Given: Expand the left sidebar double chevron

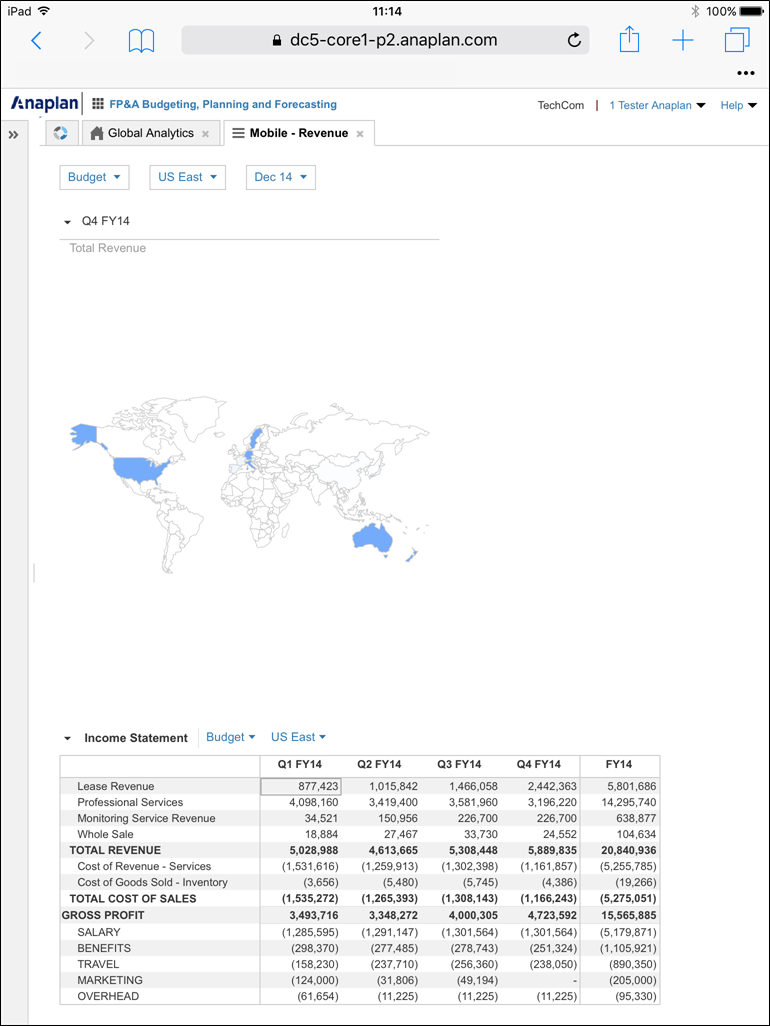Looking at the screenshot, I should [14, 134].
